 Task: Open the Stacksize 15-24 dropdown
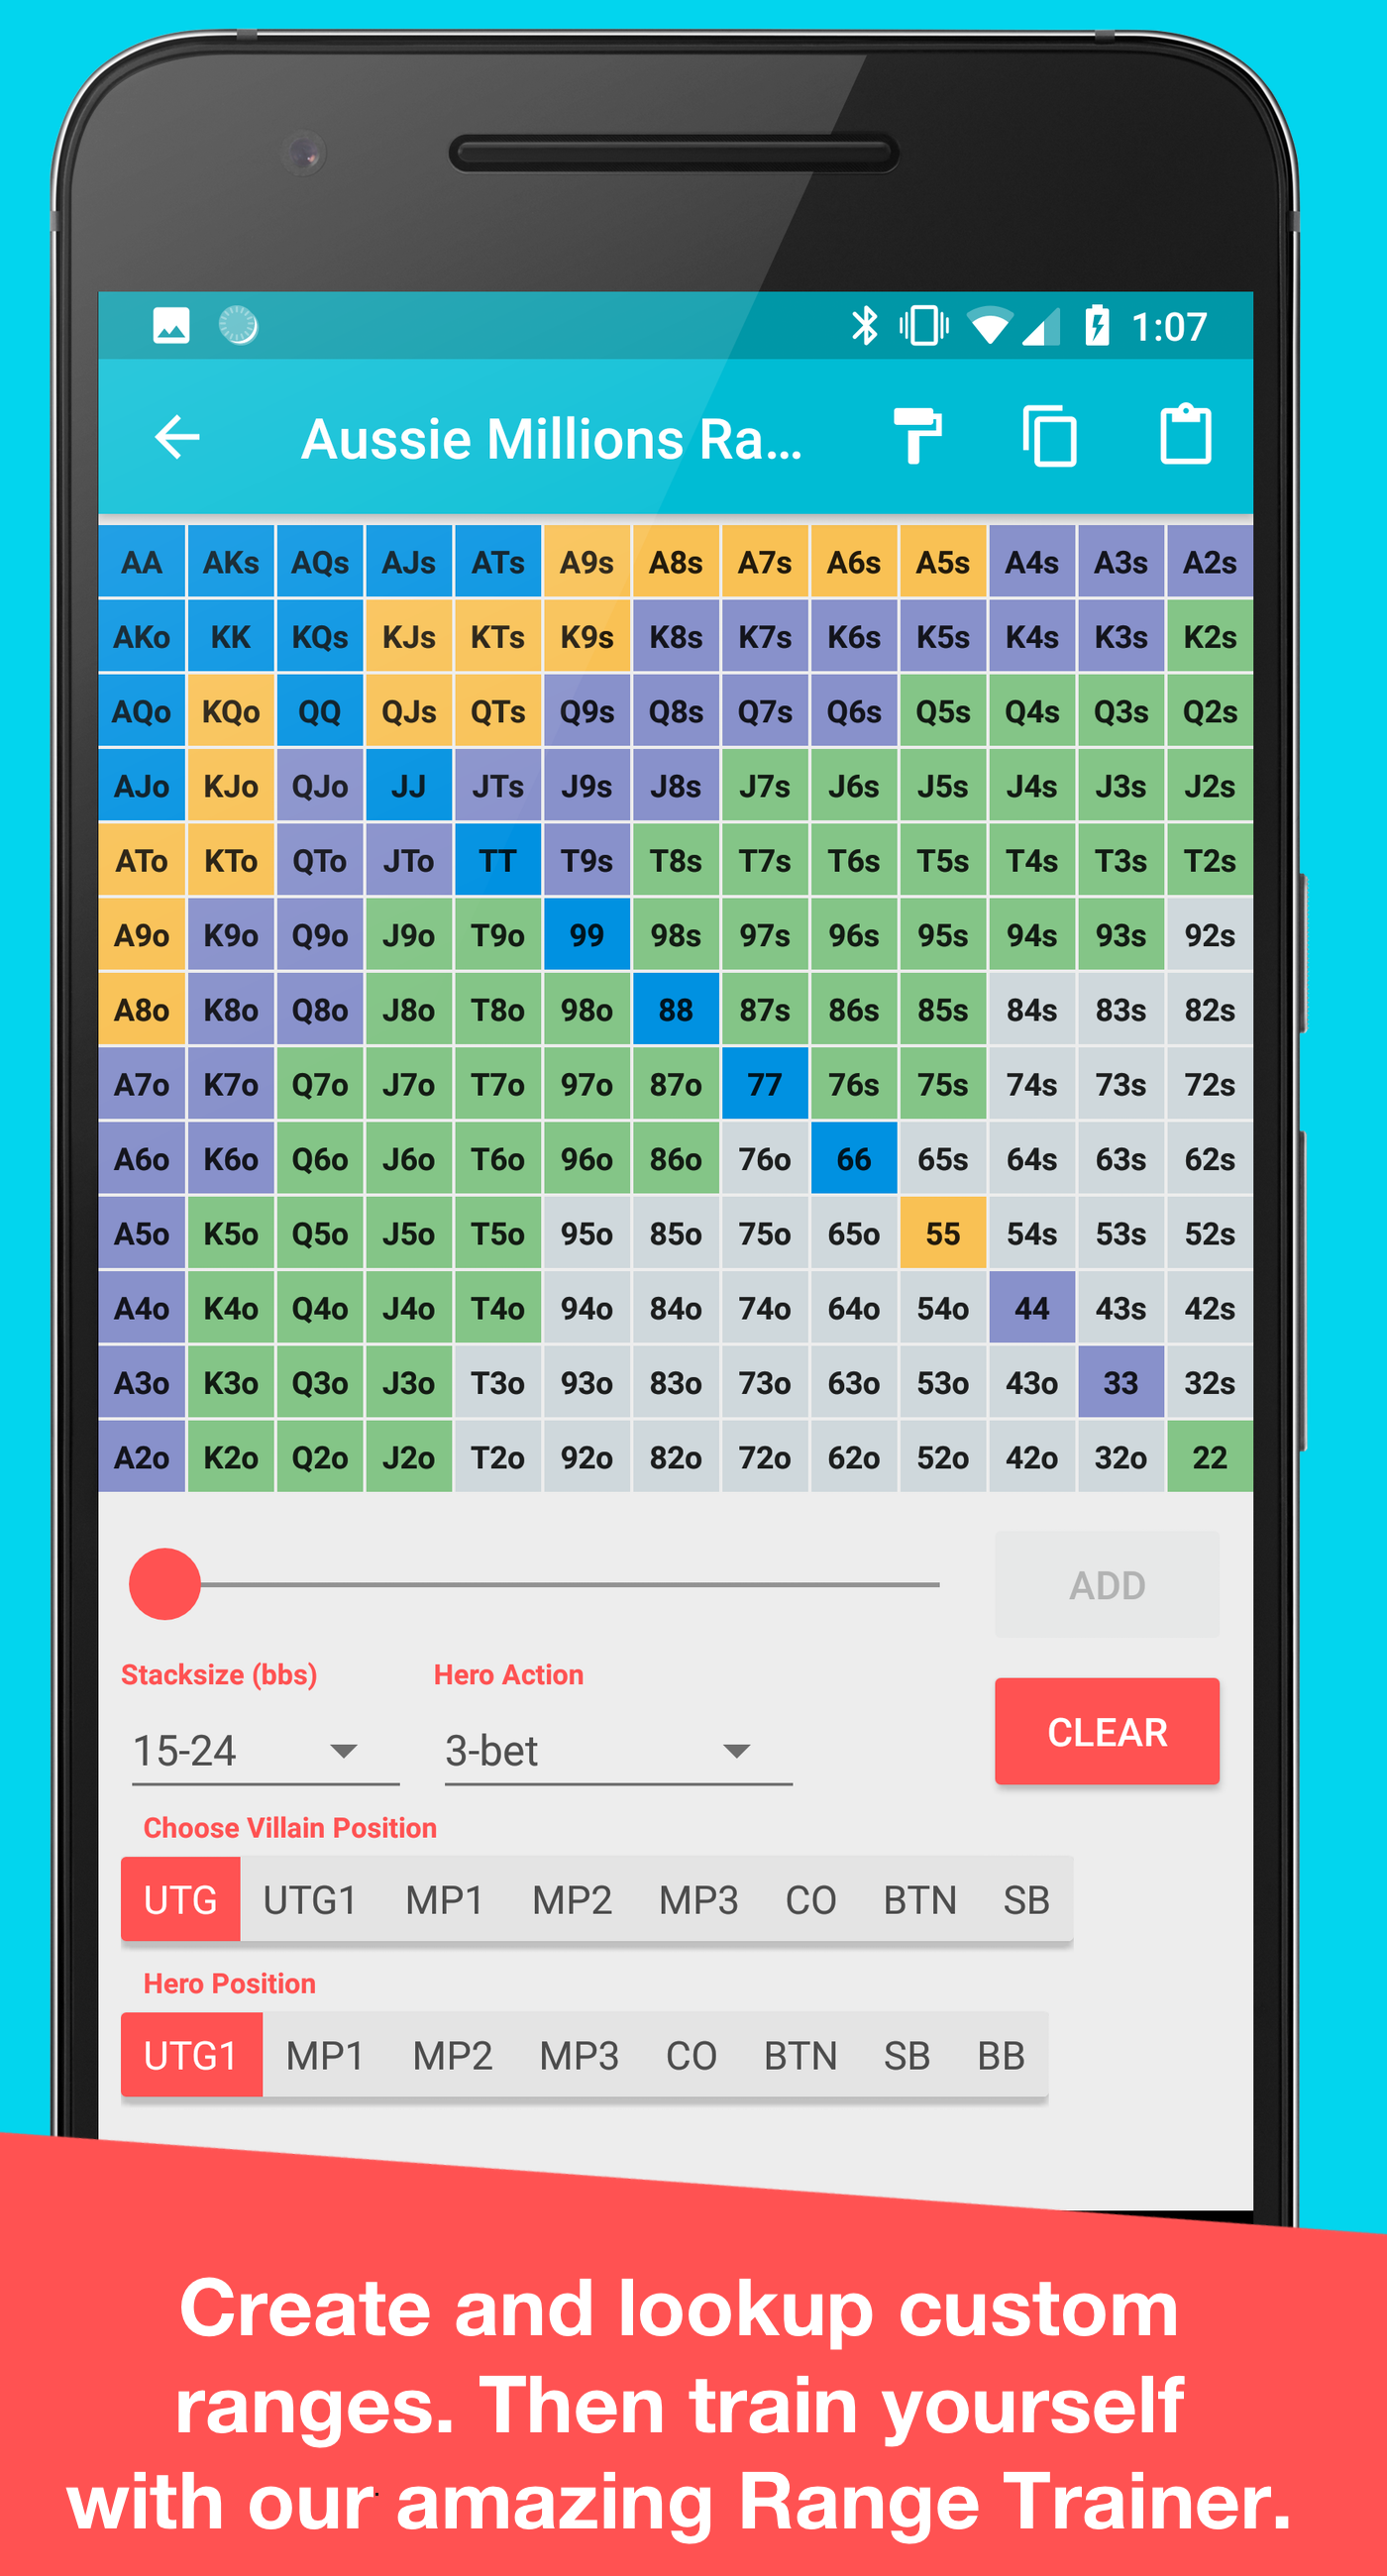click(x=265, y=1751)
